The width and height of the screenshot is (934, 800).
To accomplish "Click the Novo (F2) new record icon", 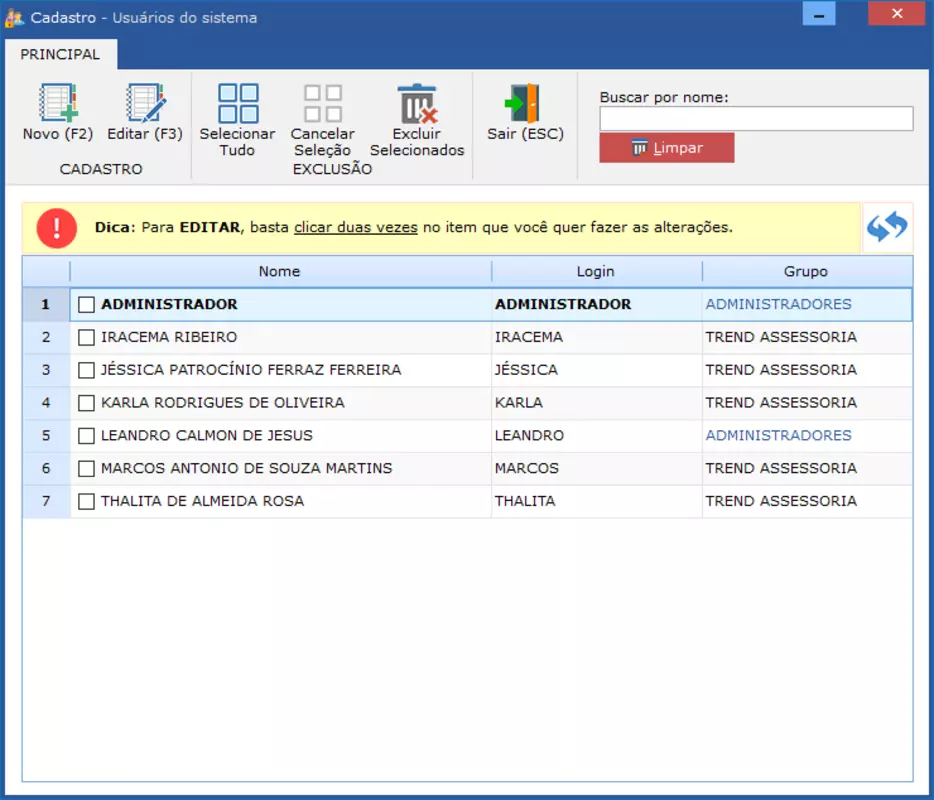I will (58, 102).
